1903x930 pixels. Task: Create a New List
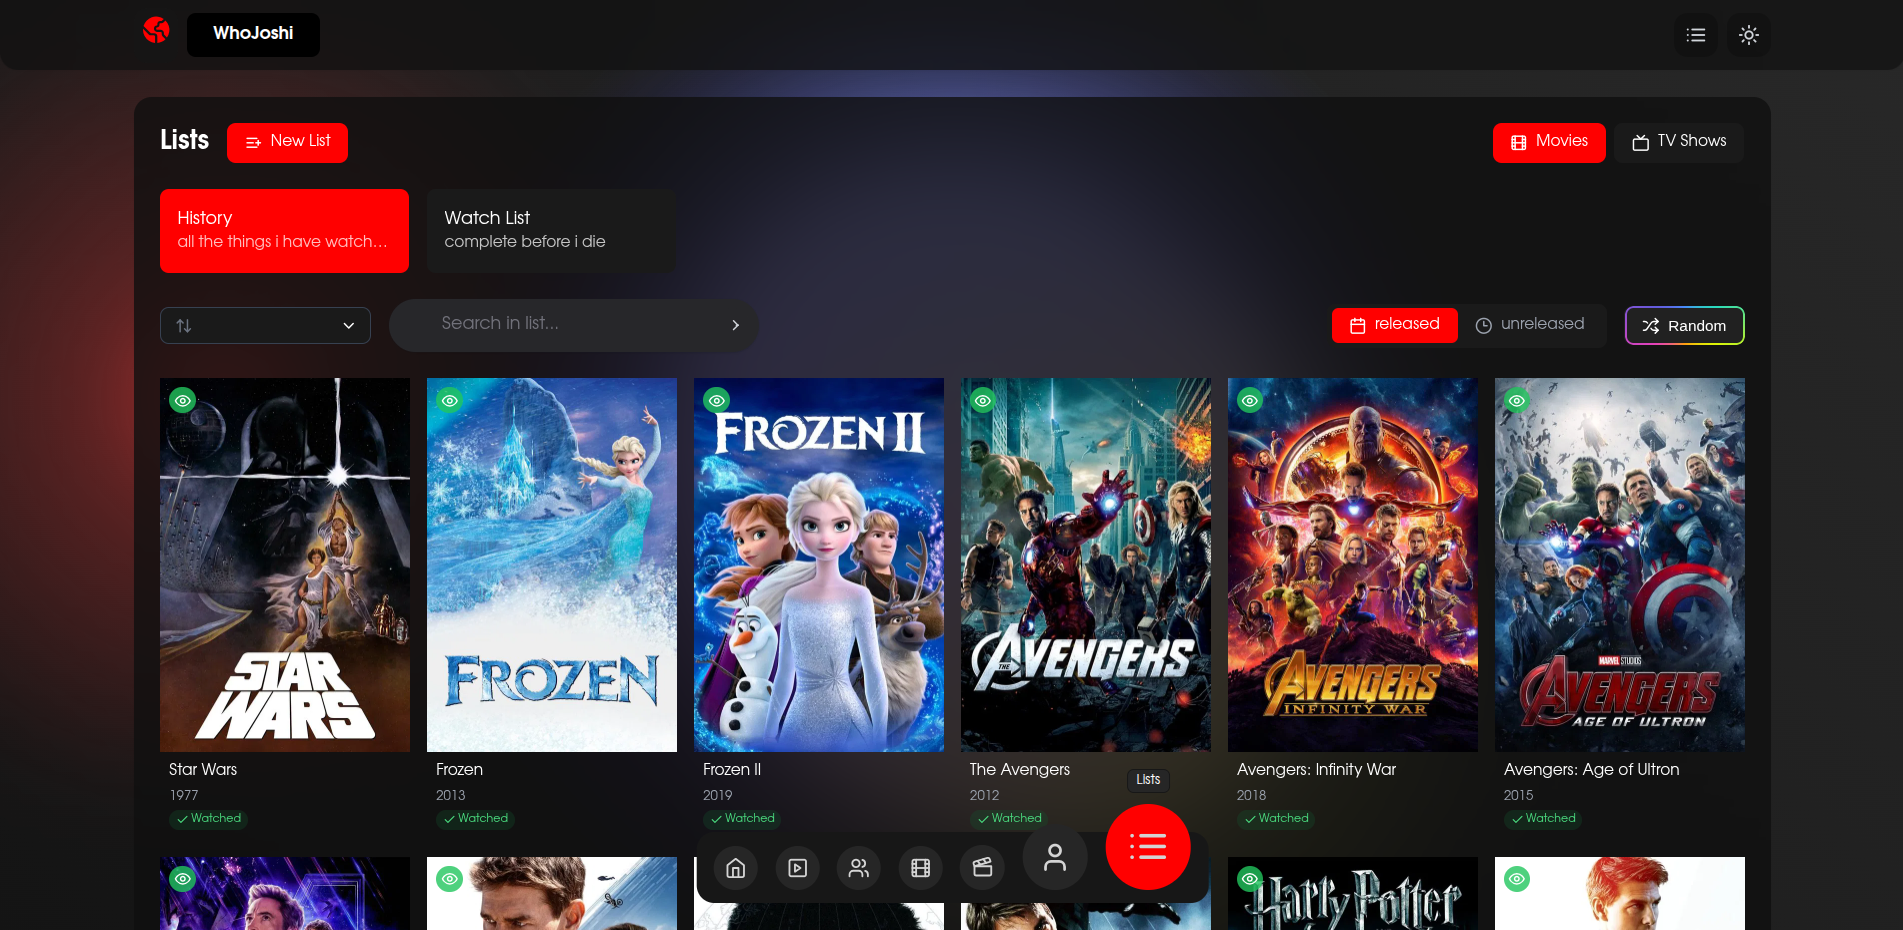click(287, 142)
